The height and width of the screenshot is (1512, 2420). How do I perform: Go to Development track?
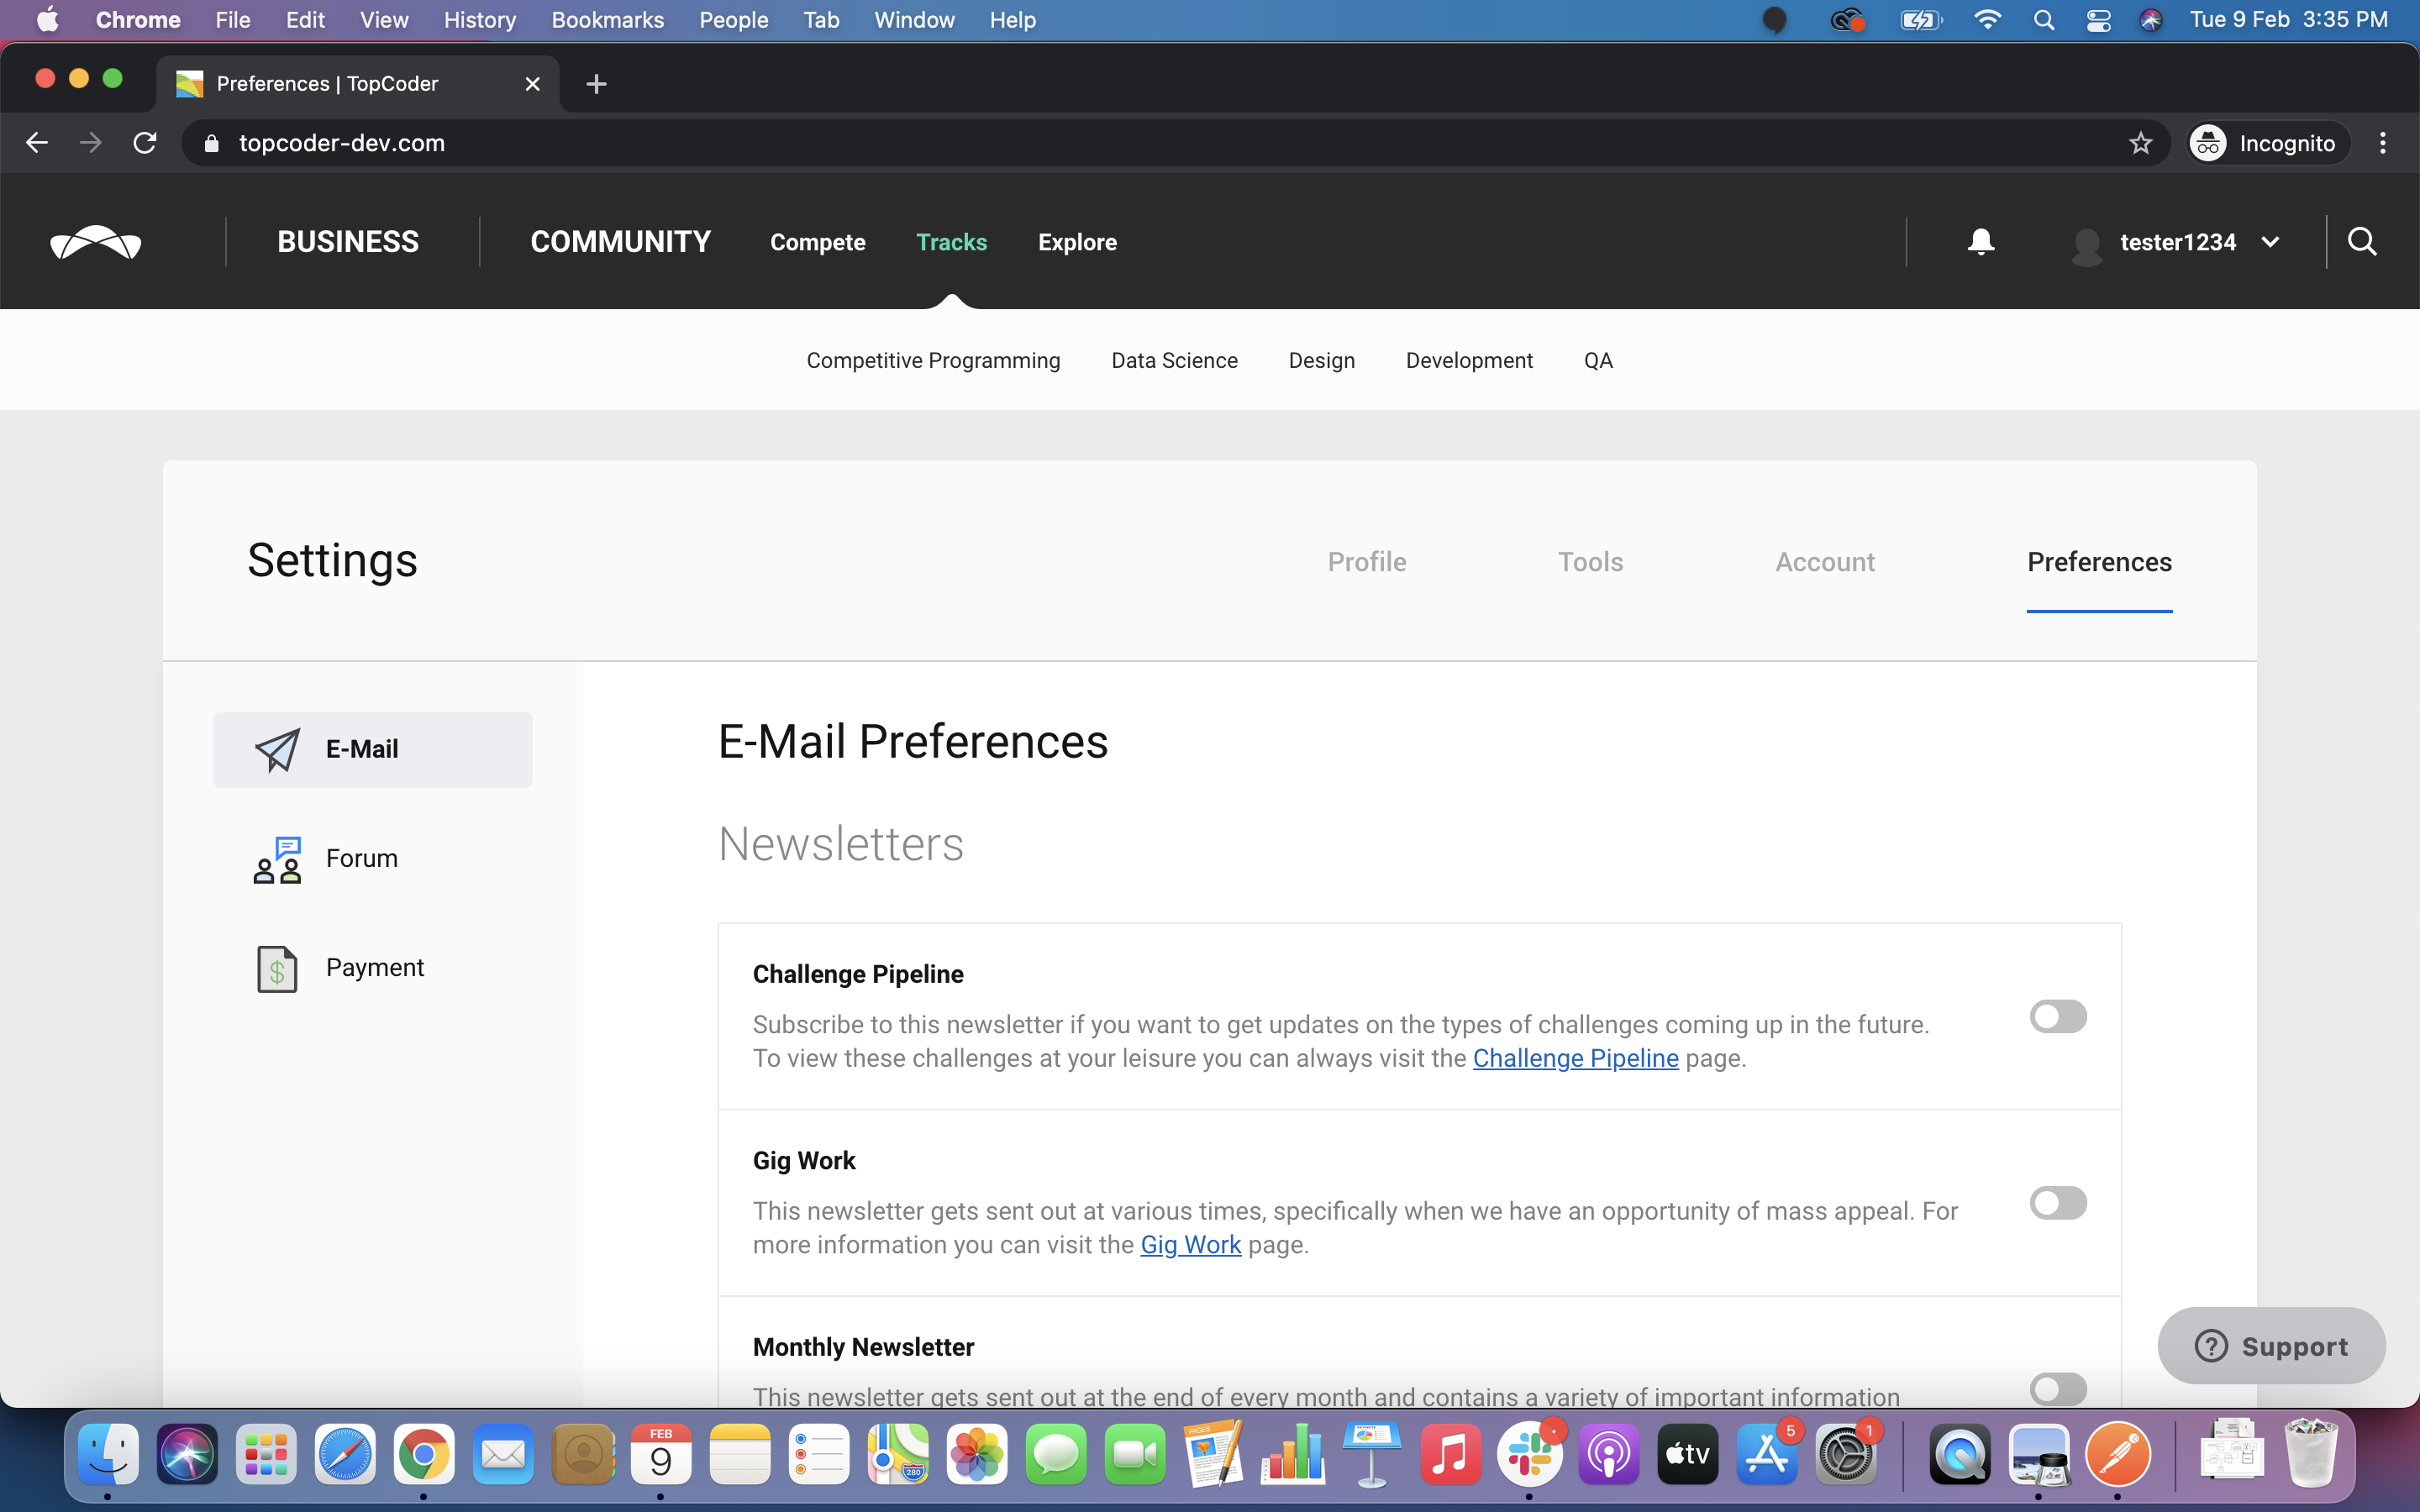[1469, 360]
